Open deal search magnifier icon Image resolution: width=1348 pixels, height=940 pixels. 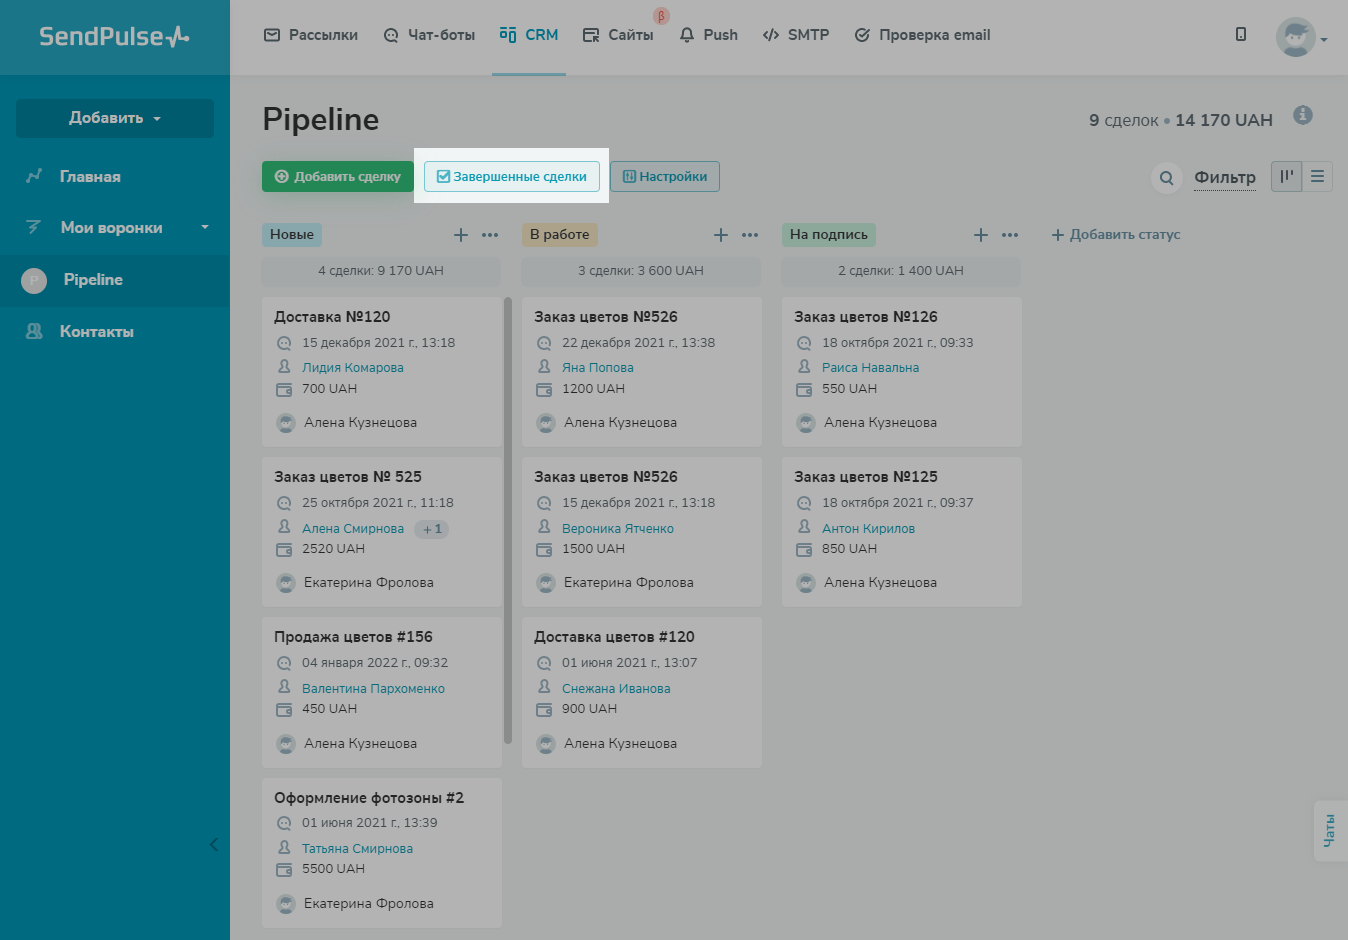tap(1166, 178)
